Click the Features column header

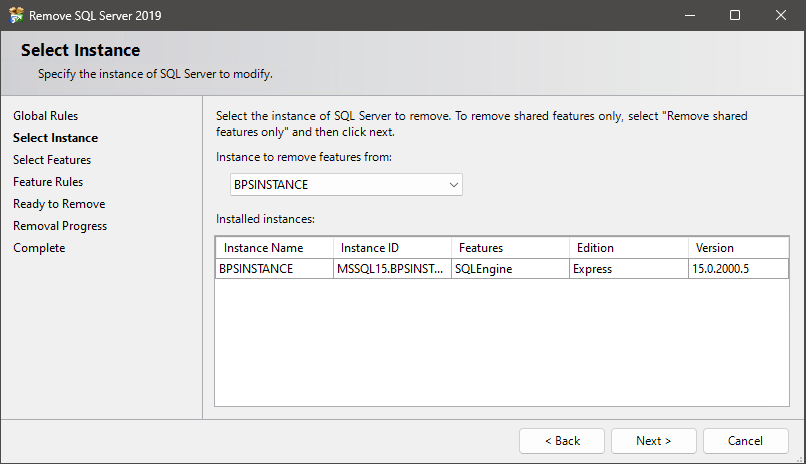(510, 248)
